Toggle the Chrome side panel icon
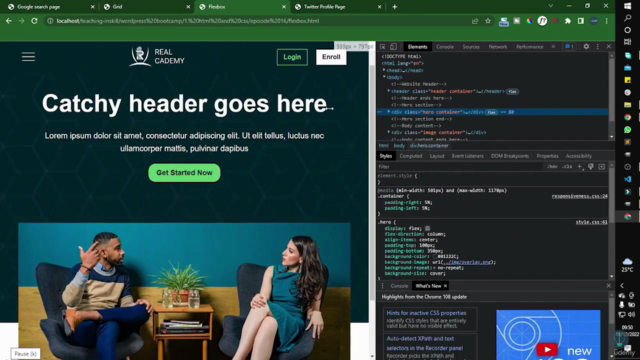The image size is (640, 360). (581, 21)
